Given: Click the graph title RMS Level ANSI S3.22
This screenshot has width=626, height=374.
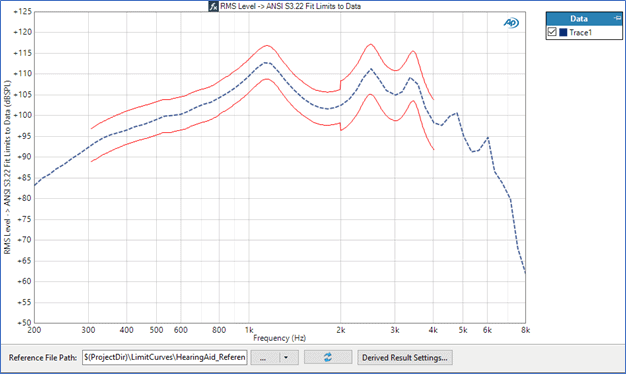Looking at the screenshot, I should [x=290, y=6].
